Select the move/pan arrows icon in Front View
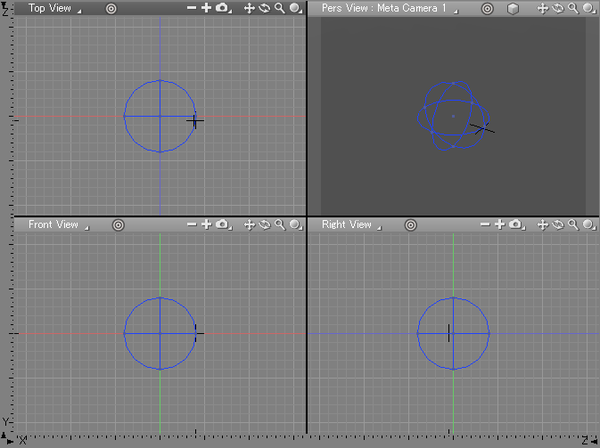Screen dimensions: 600x448 pos(249,225)
